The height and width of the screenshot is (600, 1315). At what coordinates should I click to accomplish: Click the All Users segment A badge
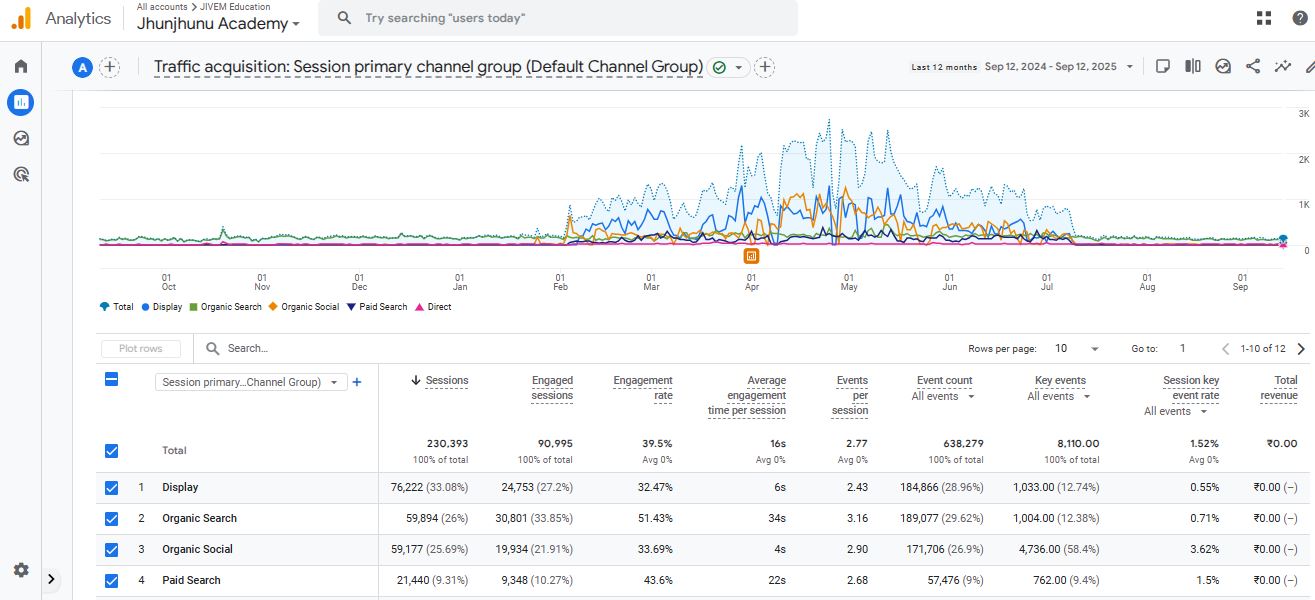point(83,67)
